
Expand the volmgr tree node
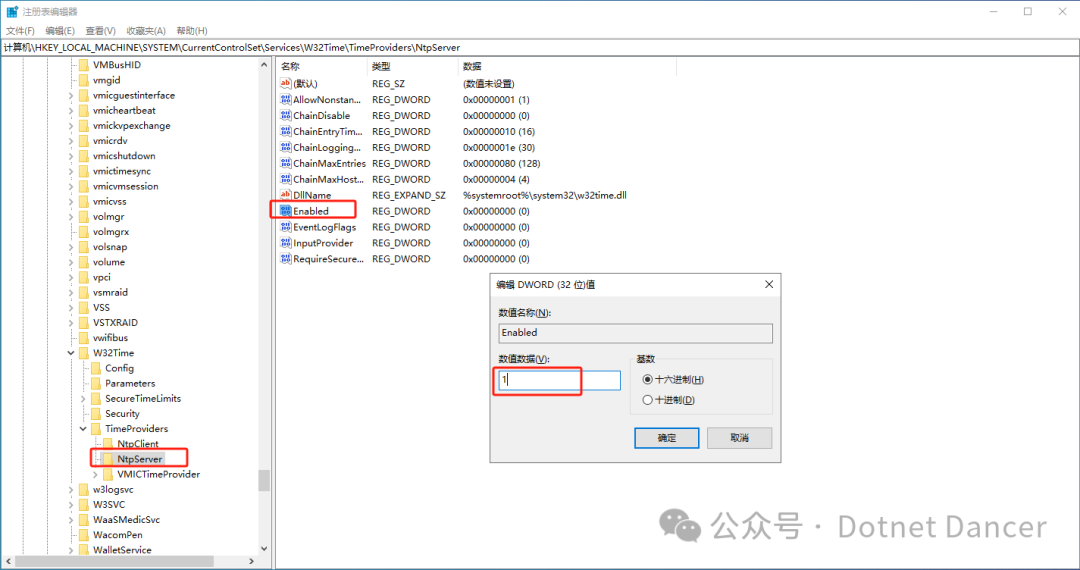(x=71, y=216)
